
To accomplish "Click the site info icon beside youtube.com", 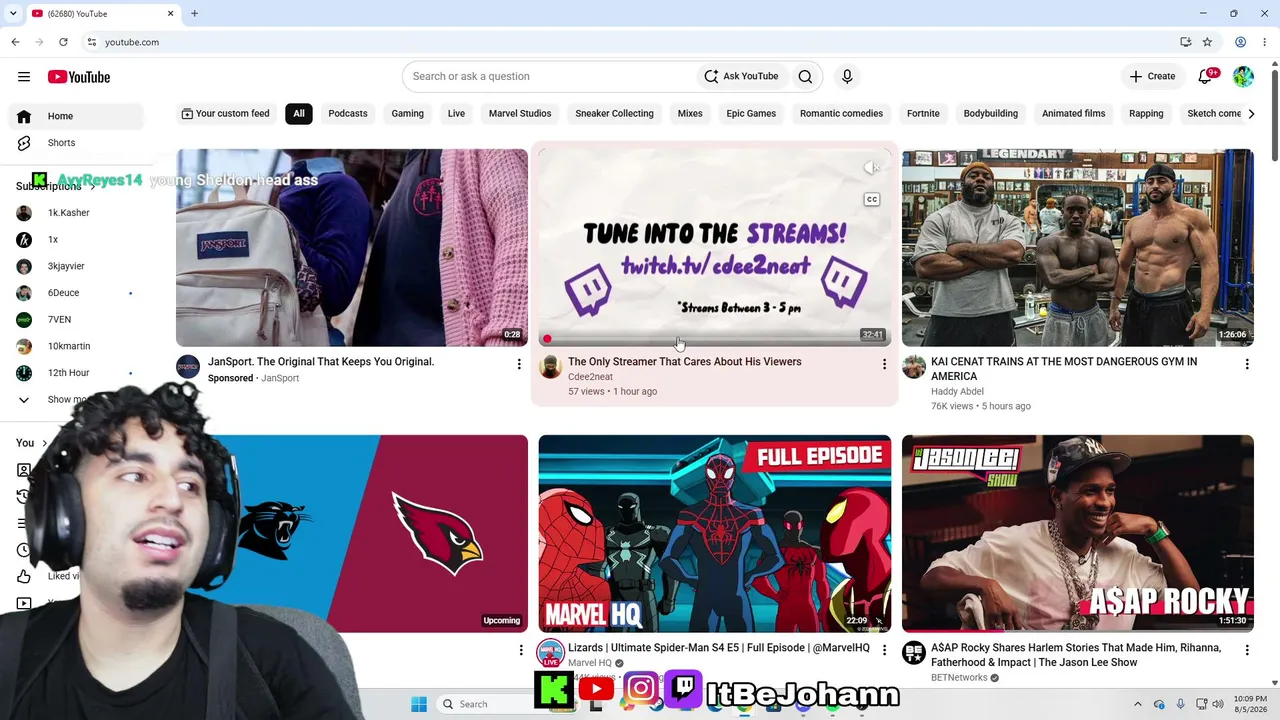I will [x=91, y=42].
